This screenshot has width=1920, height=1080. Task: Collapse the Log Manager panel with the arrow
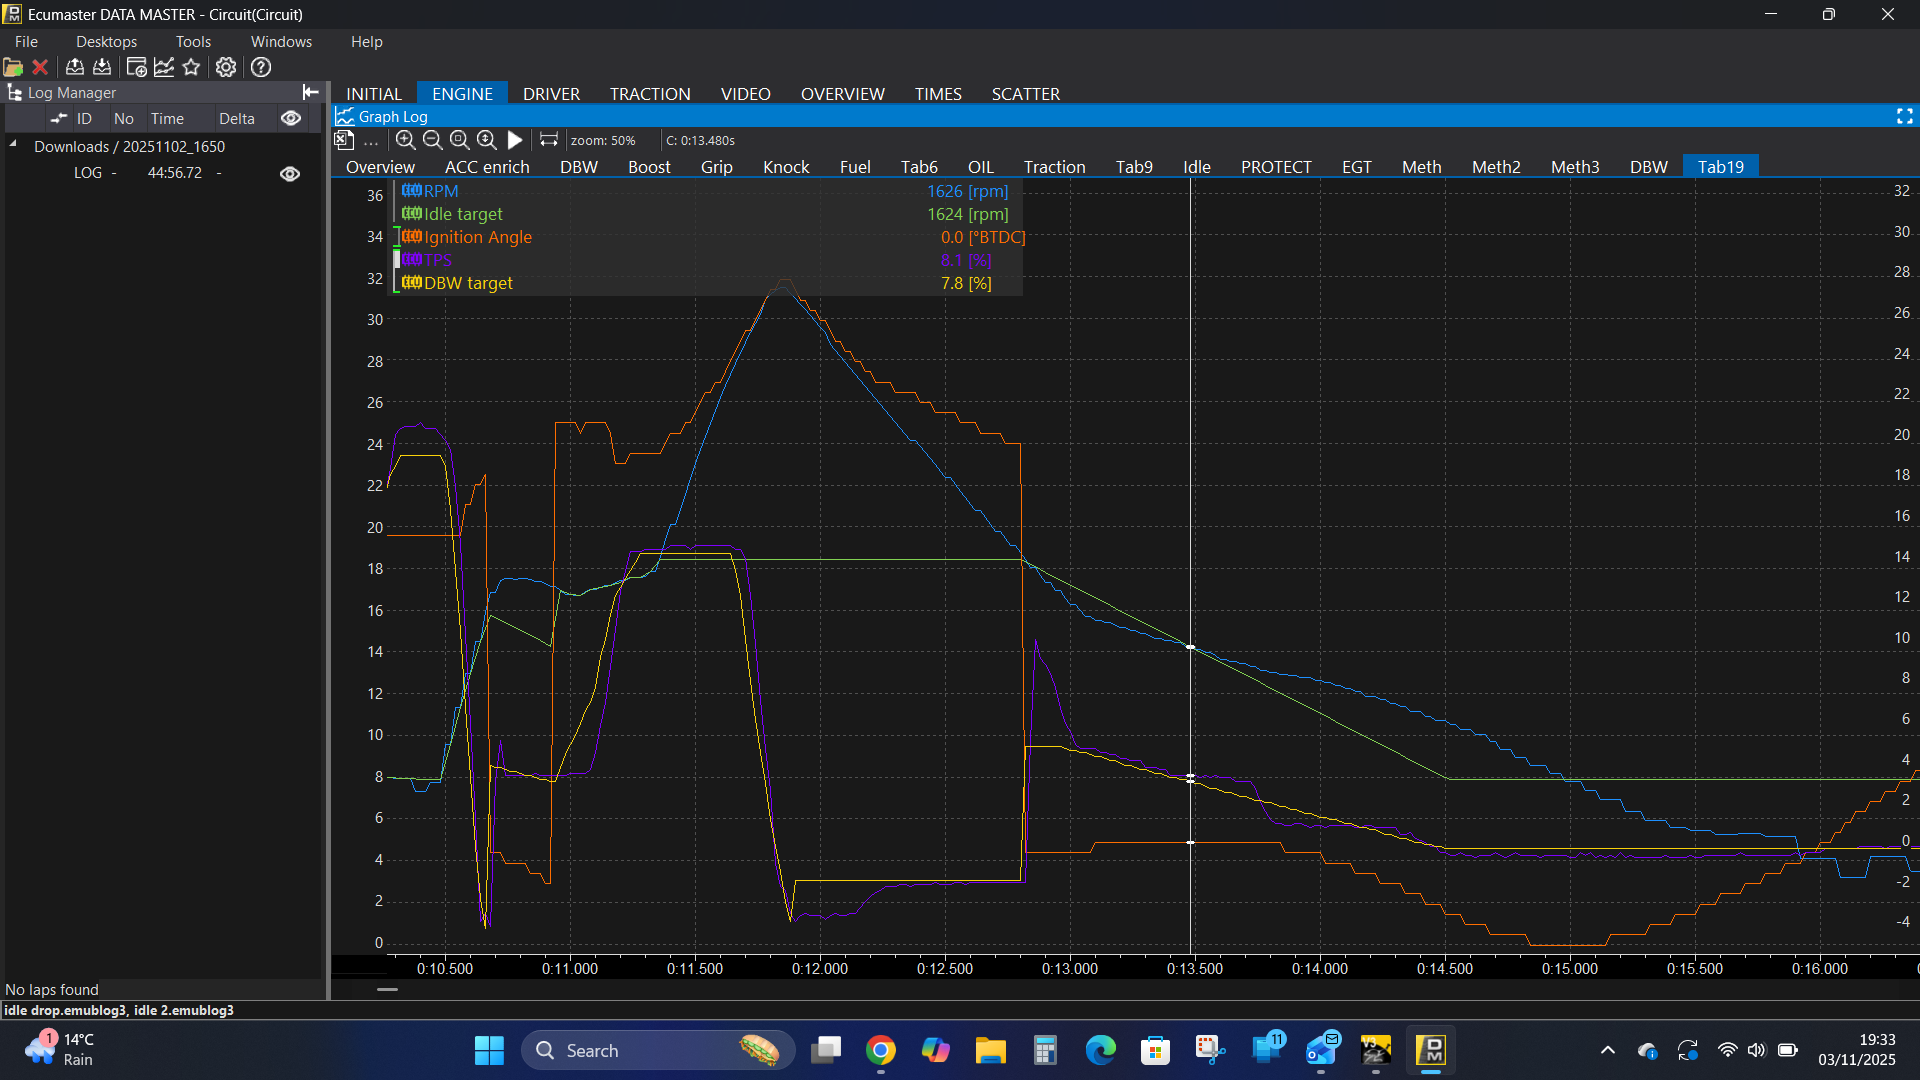click(311, 92)
